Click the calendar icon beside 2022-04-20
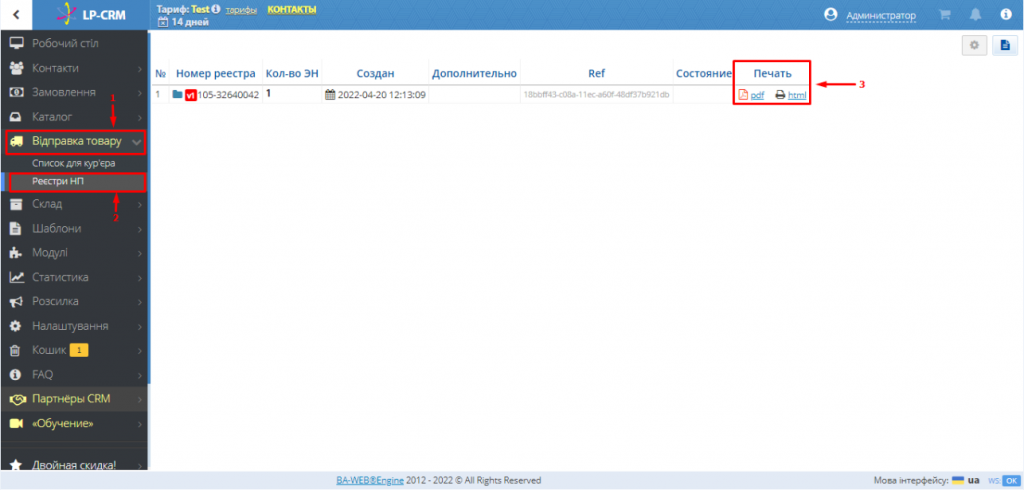 [x=330, y=95]
